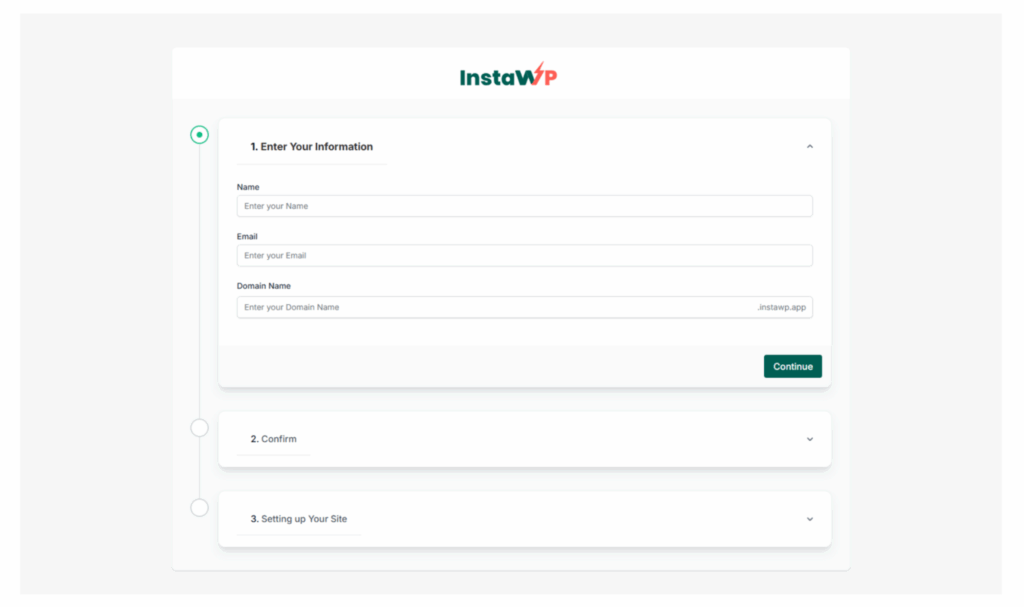Image resolution: width=1024 pixels, height=607 pixels.
Task: Click the Continue button
Action: pos(792,367)
